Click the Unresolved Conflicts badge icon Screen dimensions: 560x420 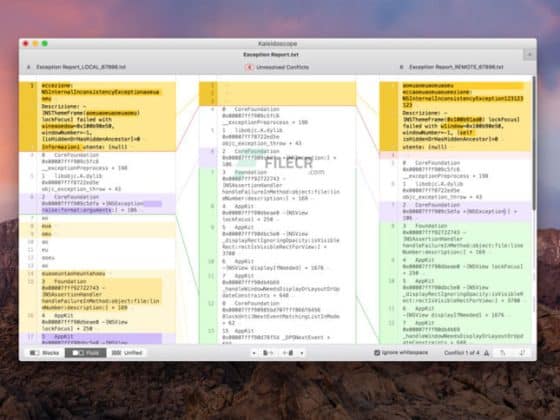249,67
